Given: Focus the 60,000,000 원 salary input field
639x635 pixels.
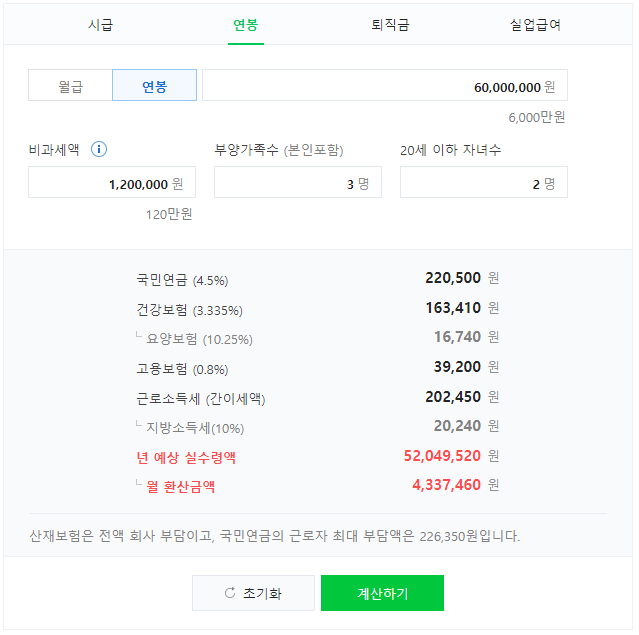Looking at the screenshot, I should click(x=385, y=85).
